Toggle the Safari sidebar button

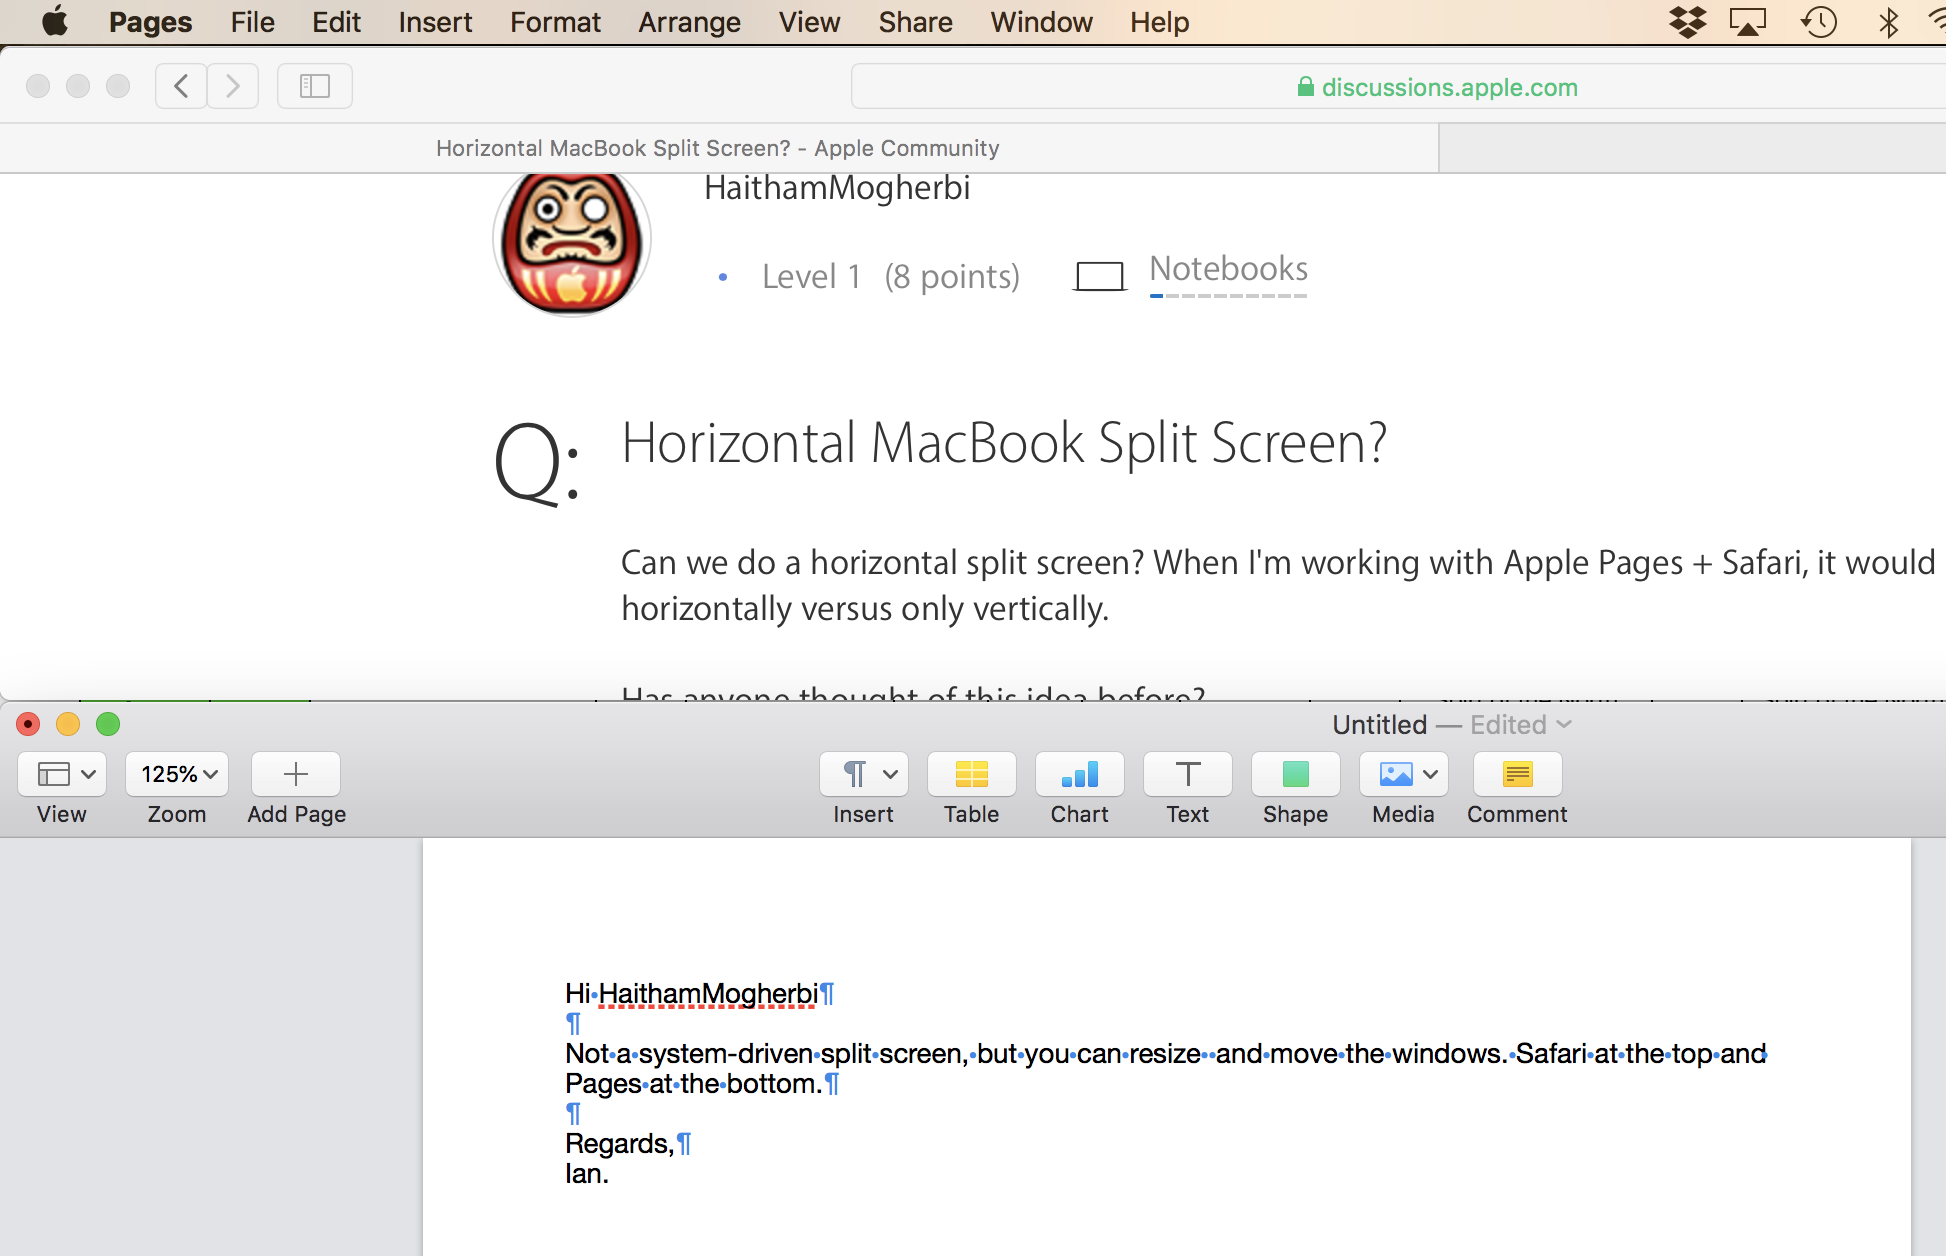click(315, 86)
